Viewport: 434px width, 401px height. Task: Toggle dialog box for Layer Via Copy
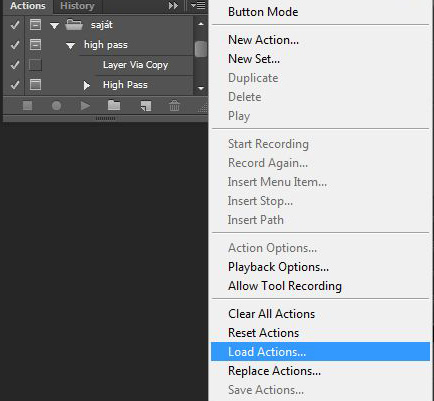coord(35,65)
